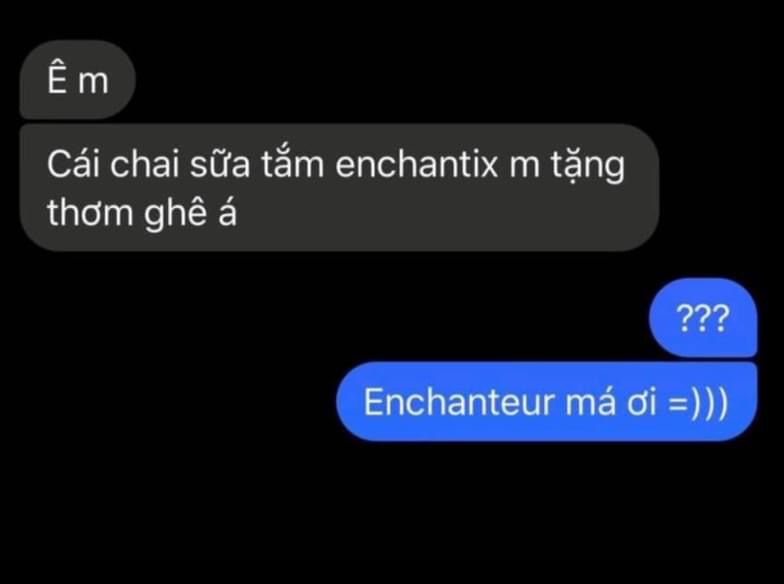This screenshot has width=784, height=584.
Task: Select the blue "???" message bubble
Action: 702,318
